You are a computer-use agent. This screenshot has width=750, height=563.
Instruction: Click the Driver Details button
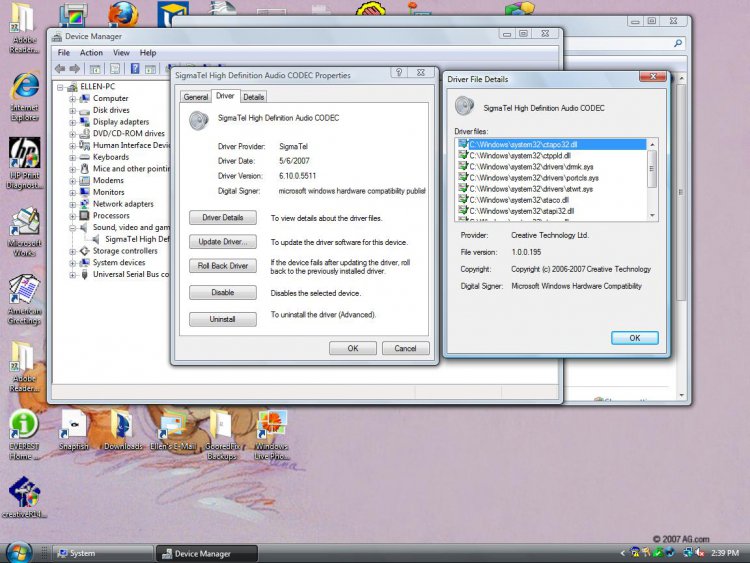point(222,218)
